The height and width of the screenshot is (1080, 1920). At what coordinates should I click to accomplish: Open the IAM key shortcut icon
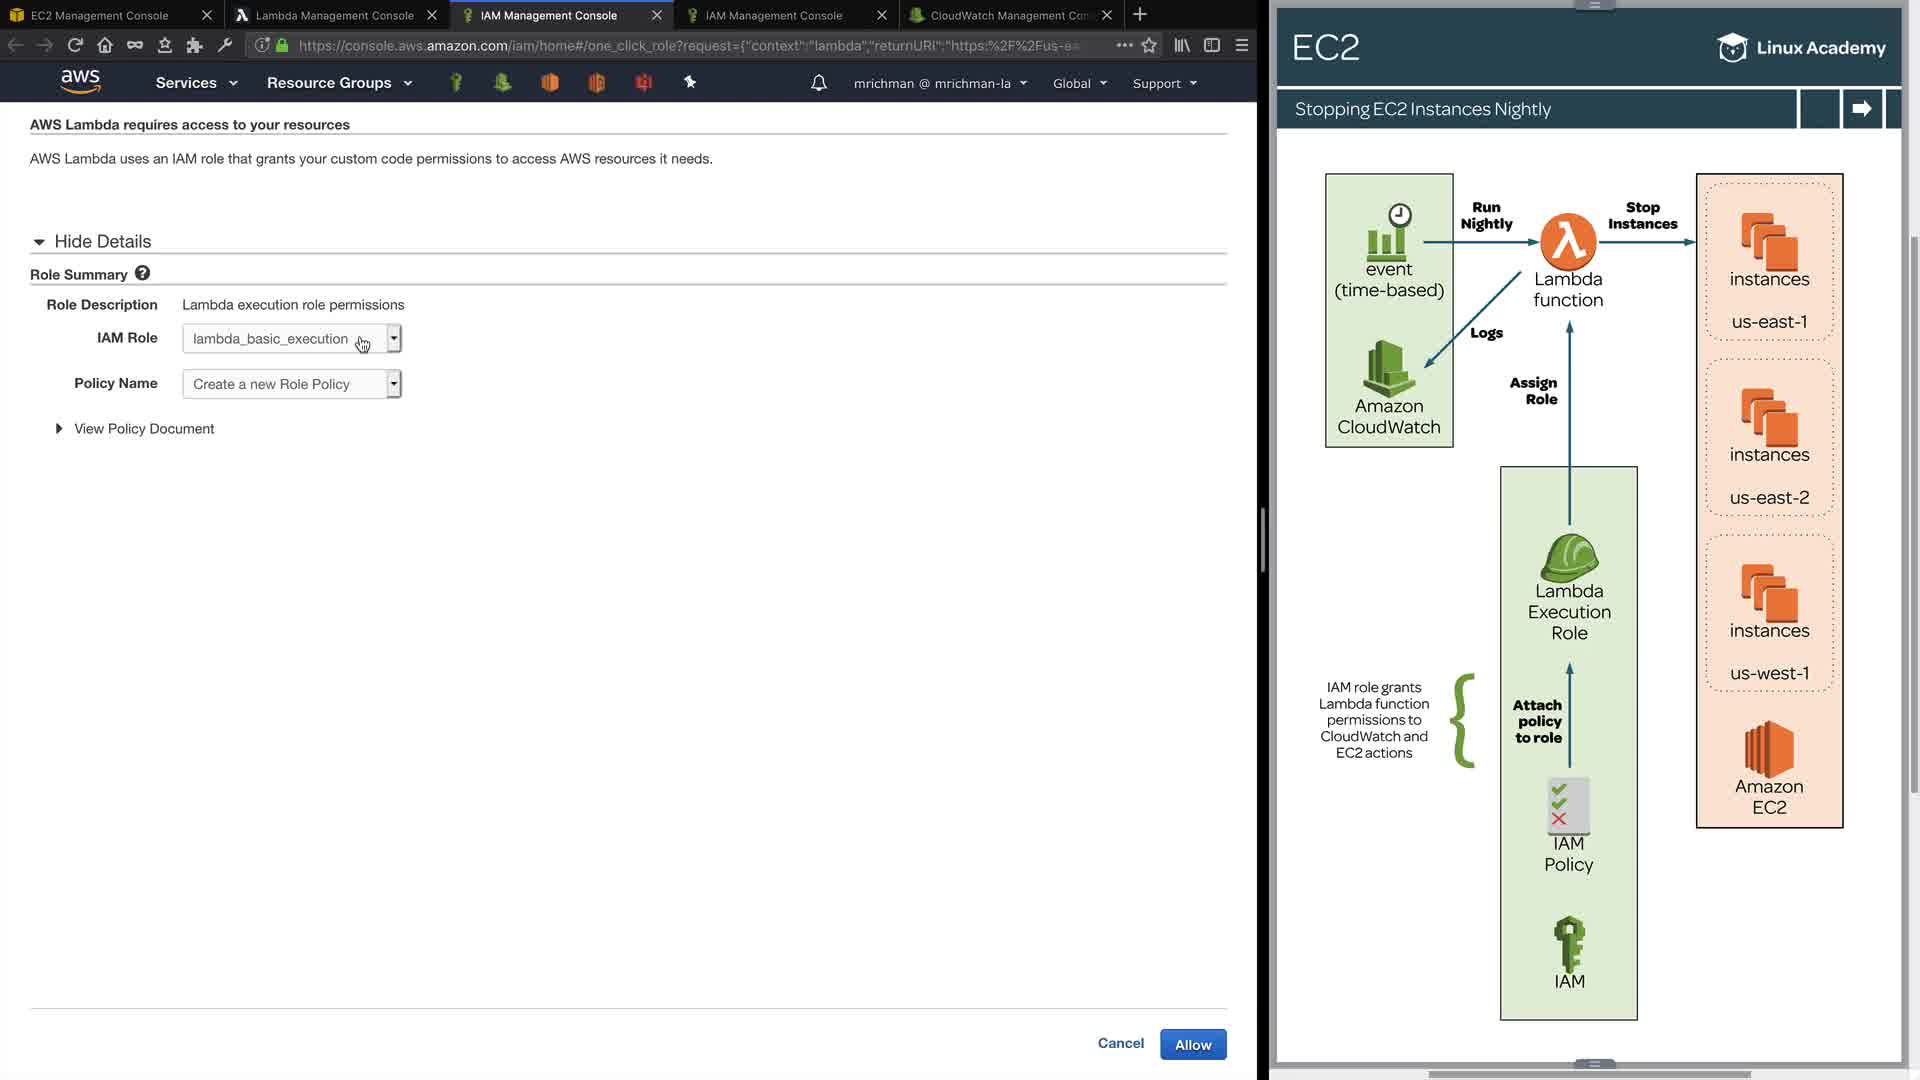pyautogui.click(x=456, y=83)
